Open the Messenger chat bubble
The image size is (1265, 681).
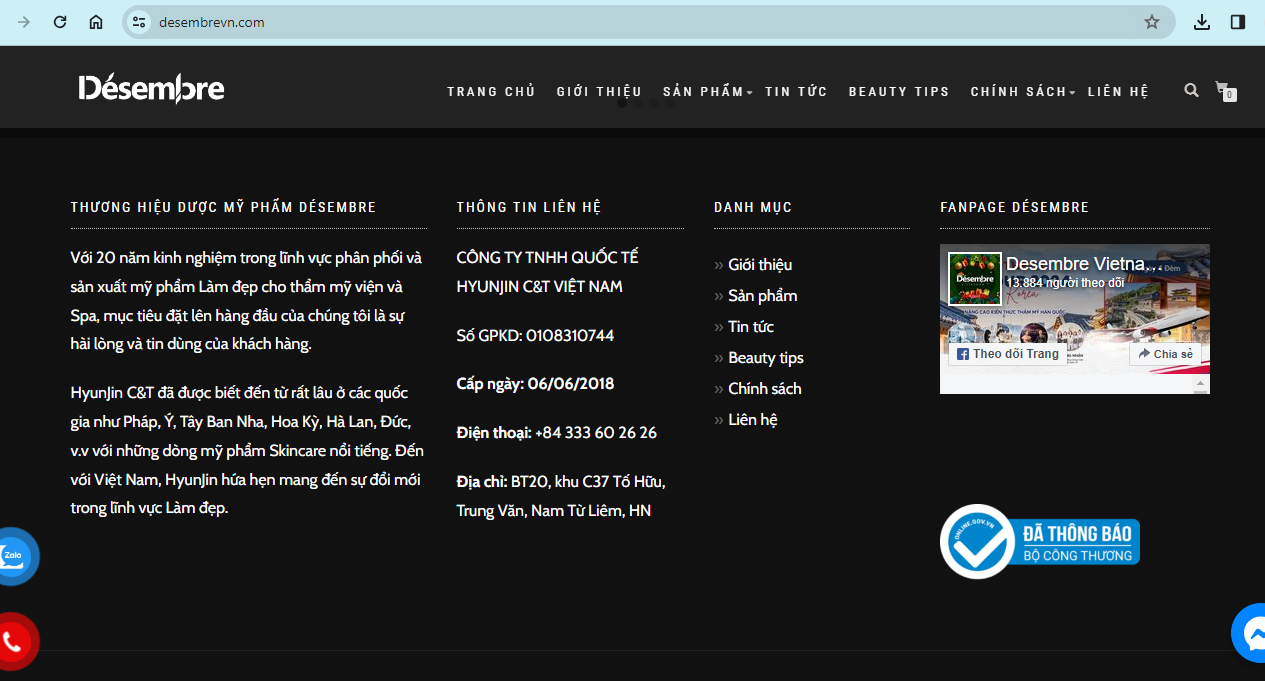1252,633
